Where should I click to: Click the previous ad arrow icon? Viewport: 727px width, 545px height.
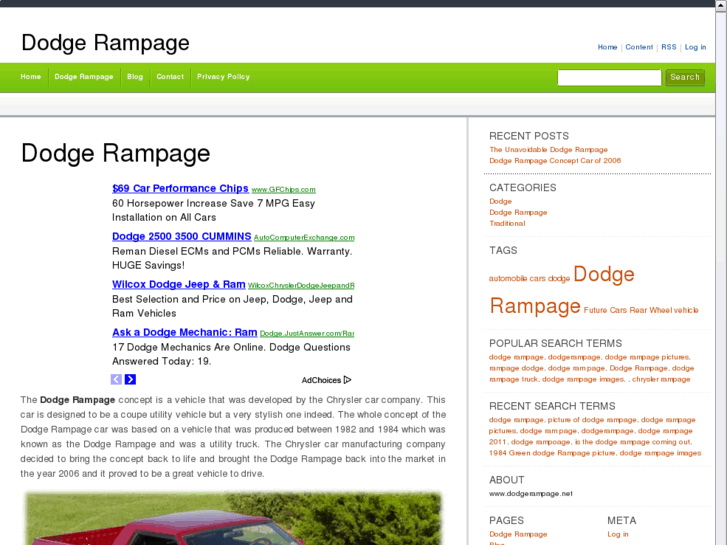coord(116,379)
